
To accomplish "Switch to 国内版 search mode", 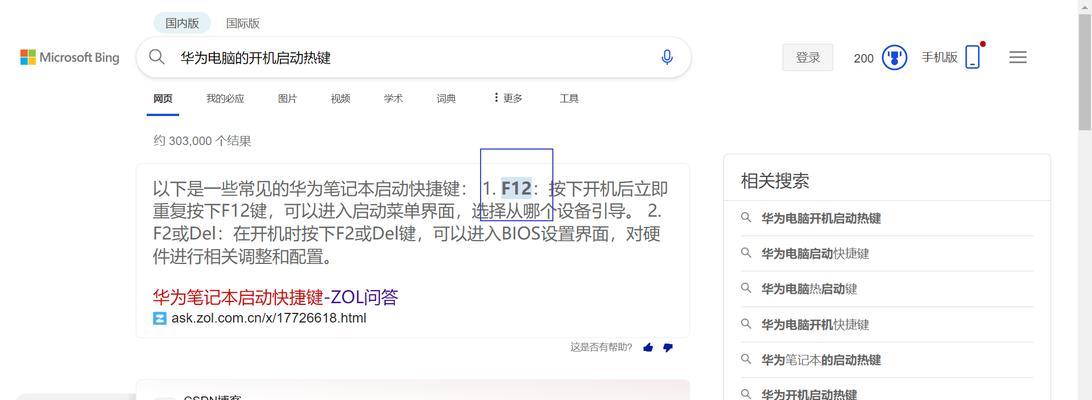I will click(182, 23).
